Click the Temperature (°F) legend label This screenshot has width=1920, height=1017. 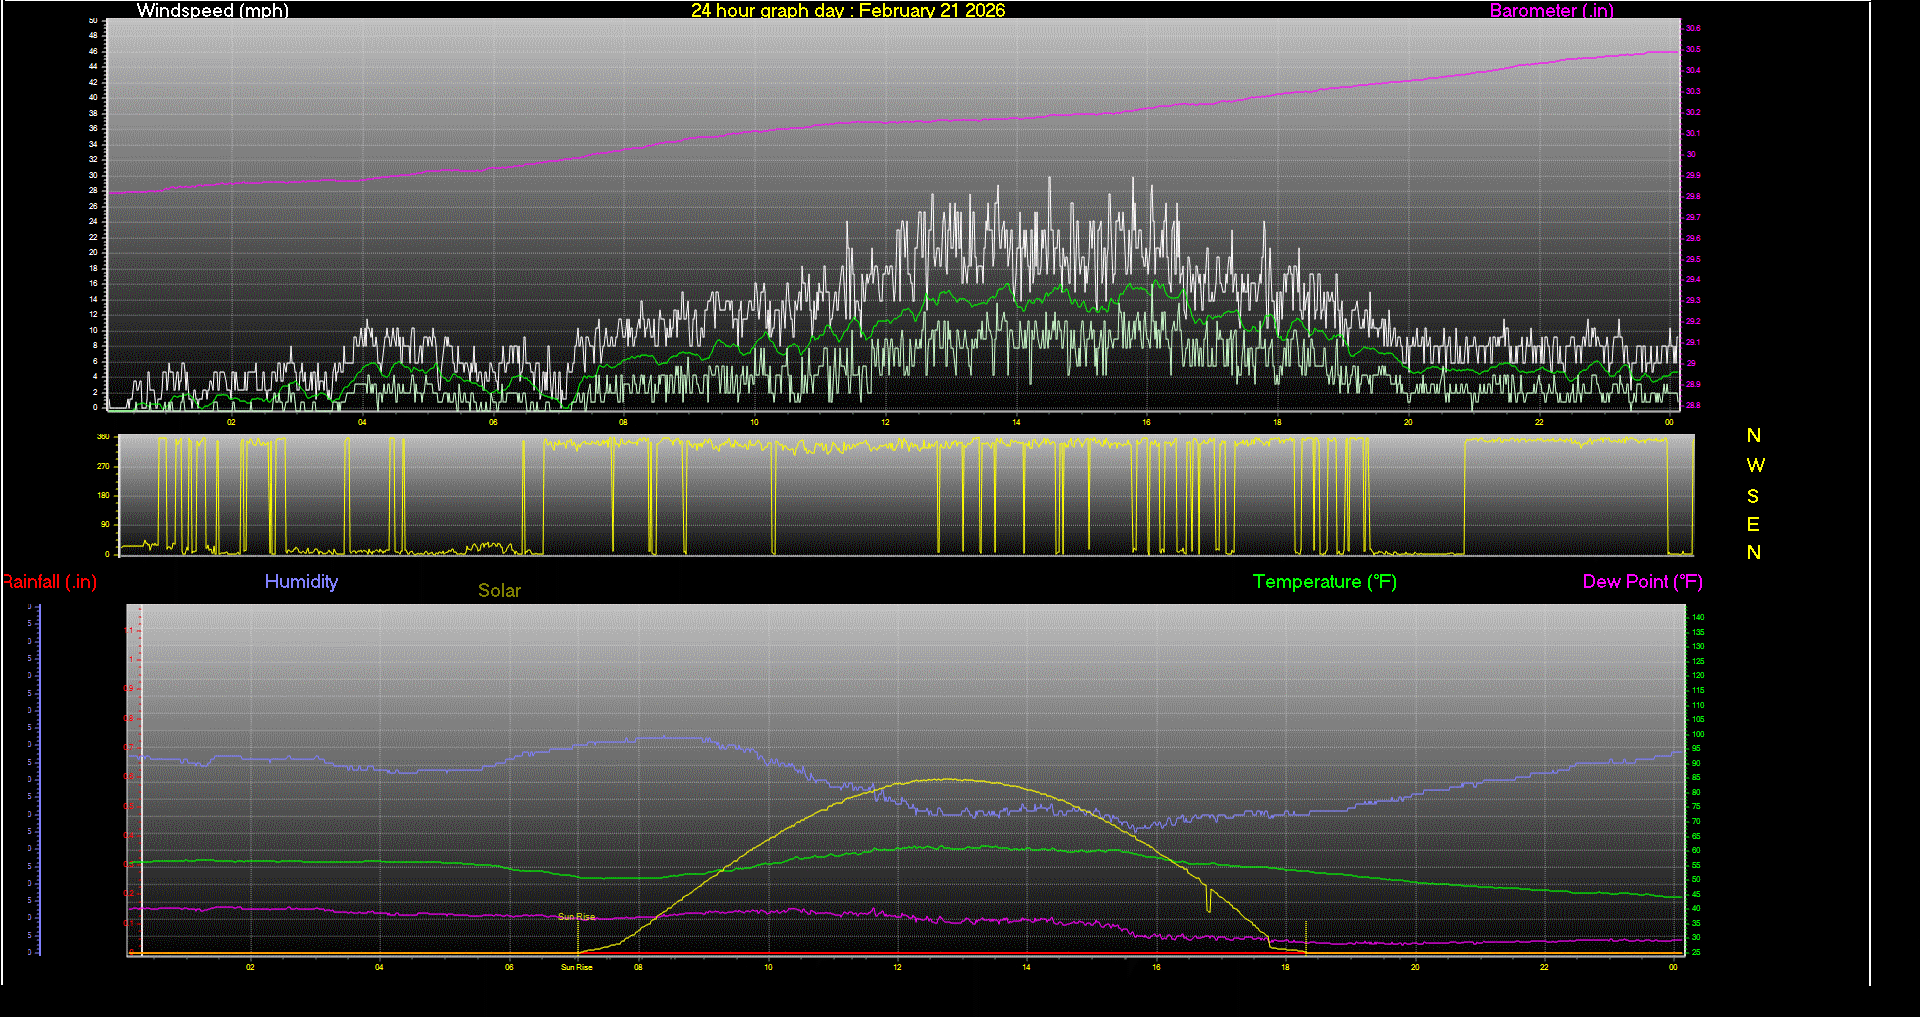click(x=1324, y=581)
